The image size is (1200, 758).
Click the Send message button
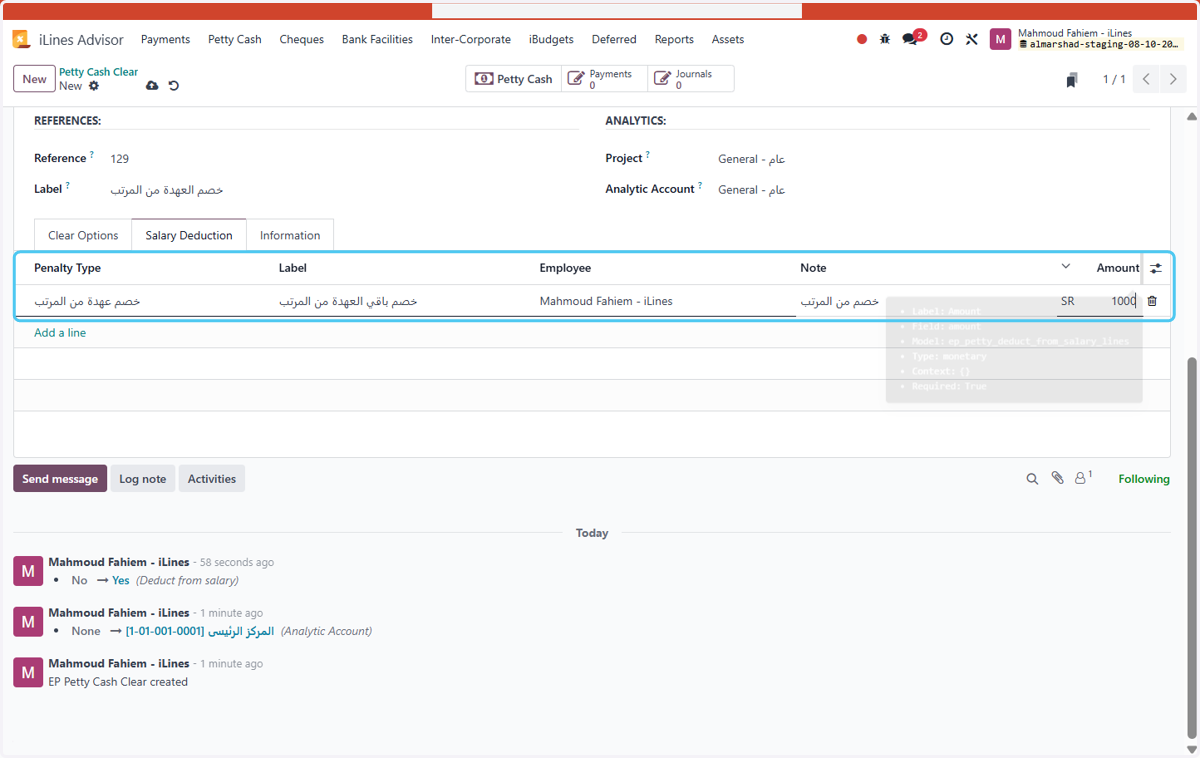click(x=60, y=479)
